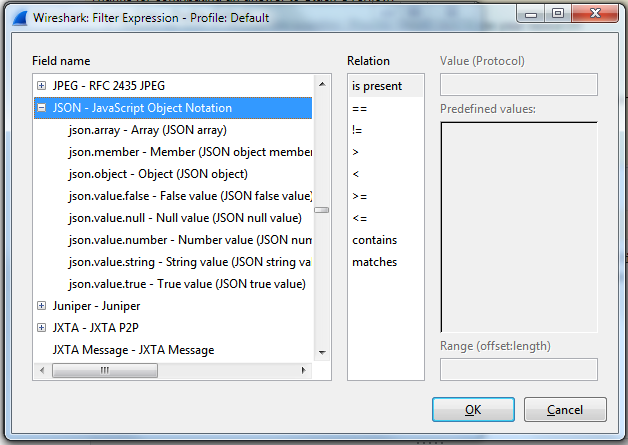Confirm with the OK button

point(473,409)
